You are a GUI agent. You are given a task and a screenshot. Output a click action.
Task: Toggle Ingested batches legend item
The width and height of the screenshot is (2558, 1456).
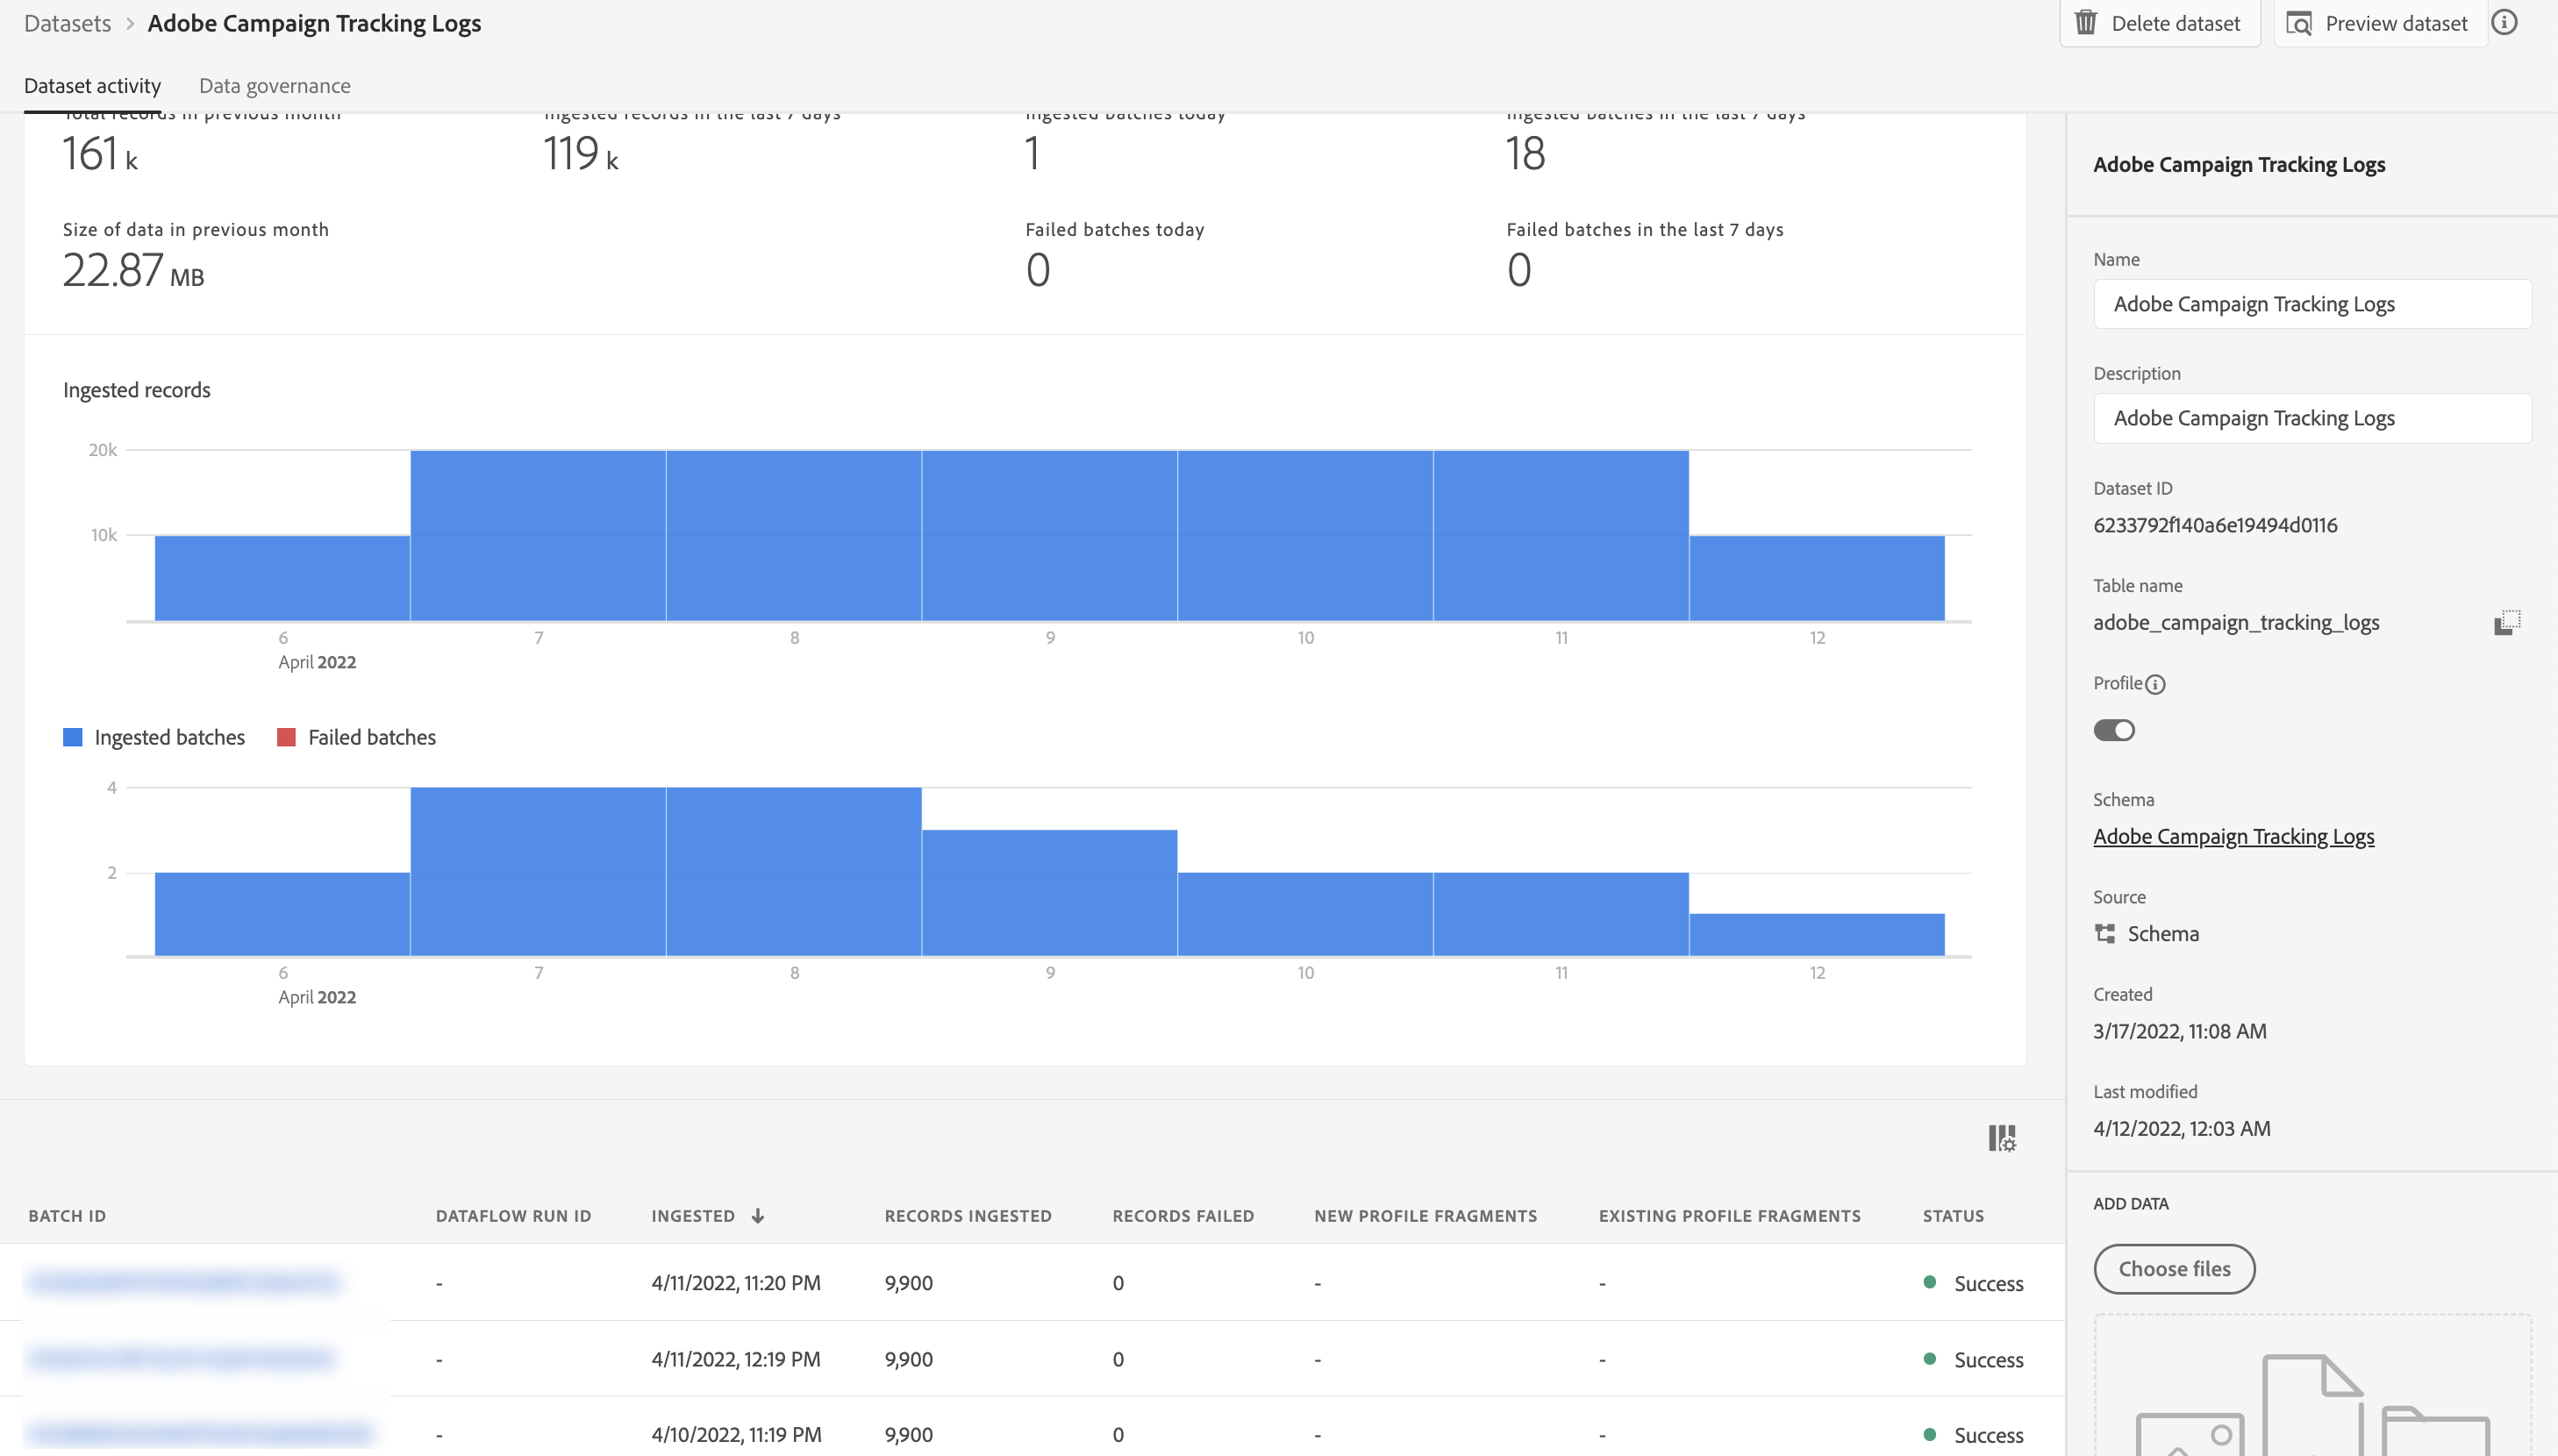[x=154, y=737]
